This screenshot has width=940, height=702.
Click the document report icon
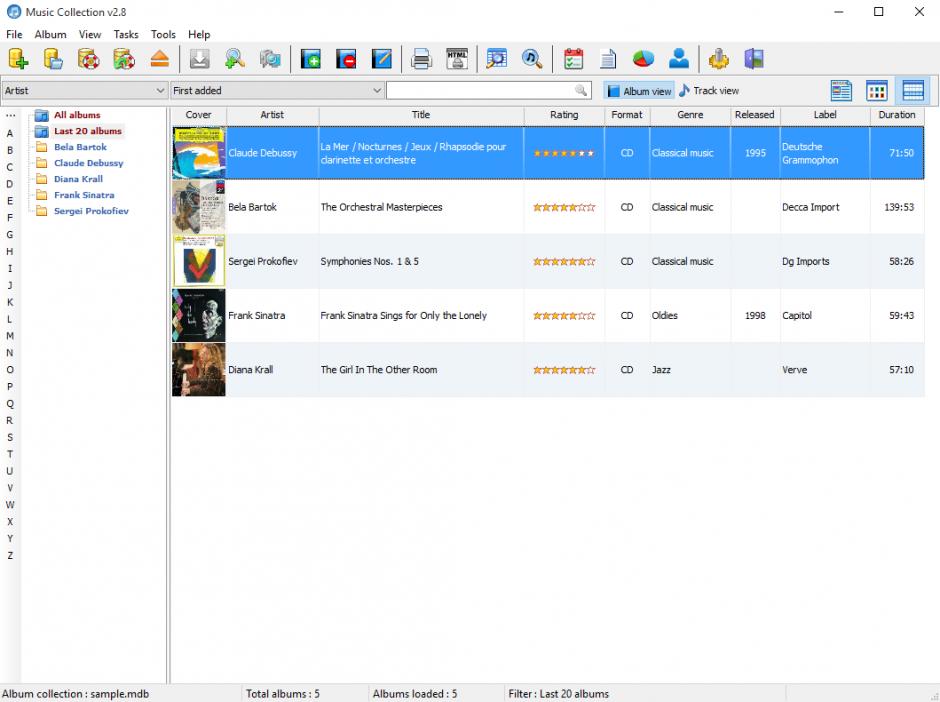pyautogui.click(x=608, y=59)
